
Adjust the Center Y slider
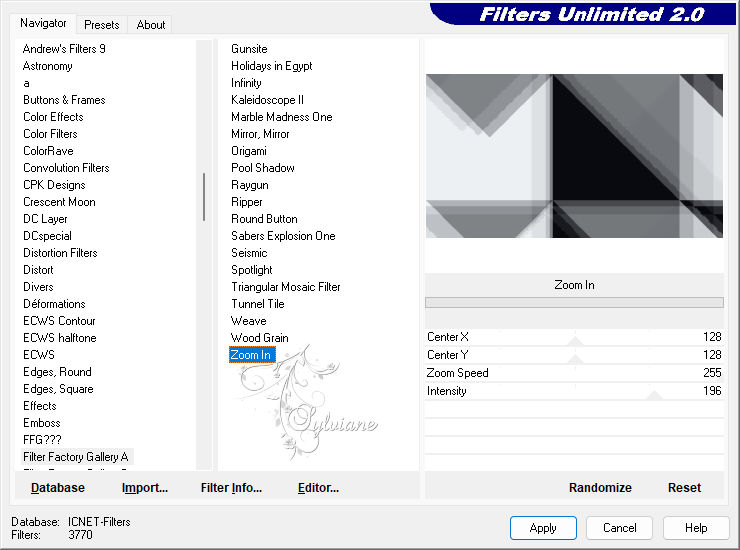[574, 355]
